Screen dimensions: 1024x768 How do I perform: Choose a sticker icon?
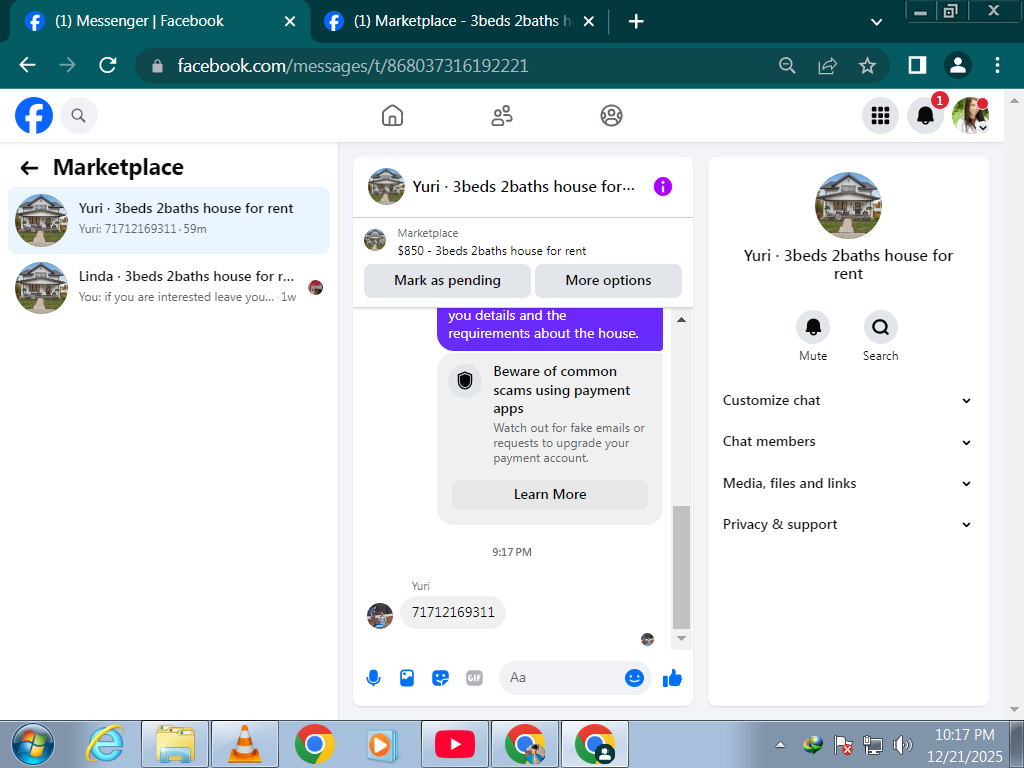pyautogui.click(x=441, y=678)
